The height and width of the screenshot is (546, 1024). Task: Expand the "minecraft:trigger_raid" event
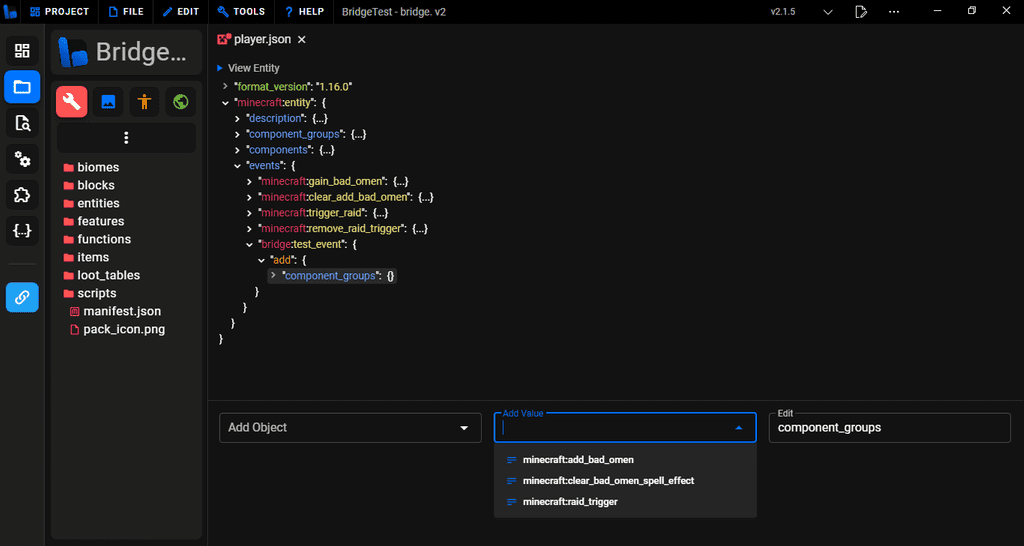point(249,213)
